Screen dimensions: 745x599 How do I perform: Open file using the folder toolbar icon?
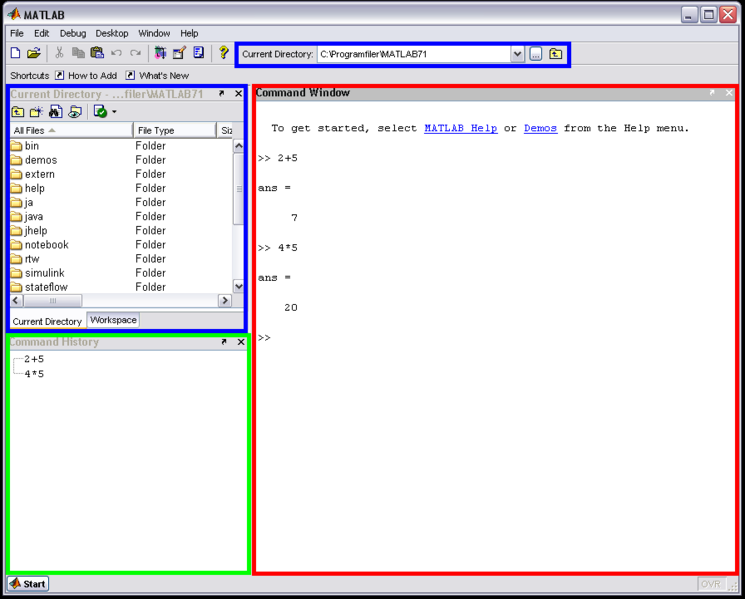(34, 53)
